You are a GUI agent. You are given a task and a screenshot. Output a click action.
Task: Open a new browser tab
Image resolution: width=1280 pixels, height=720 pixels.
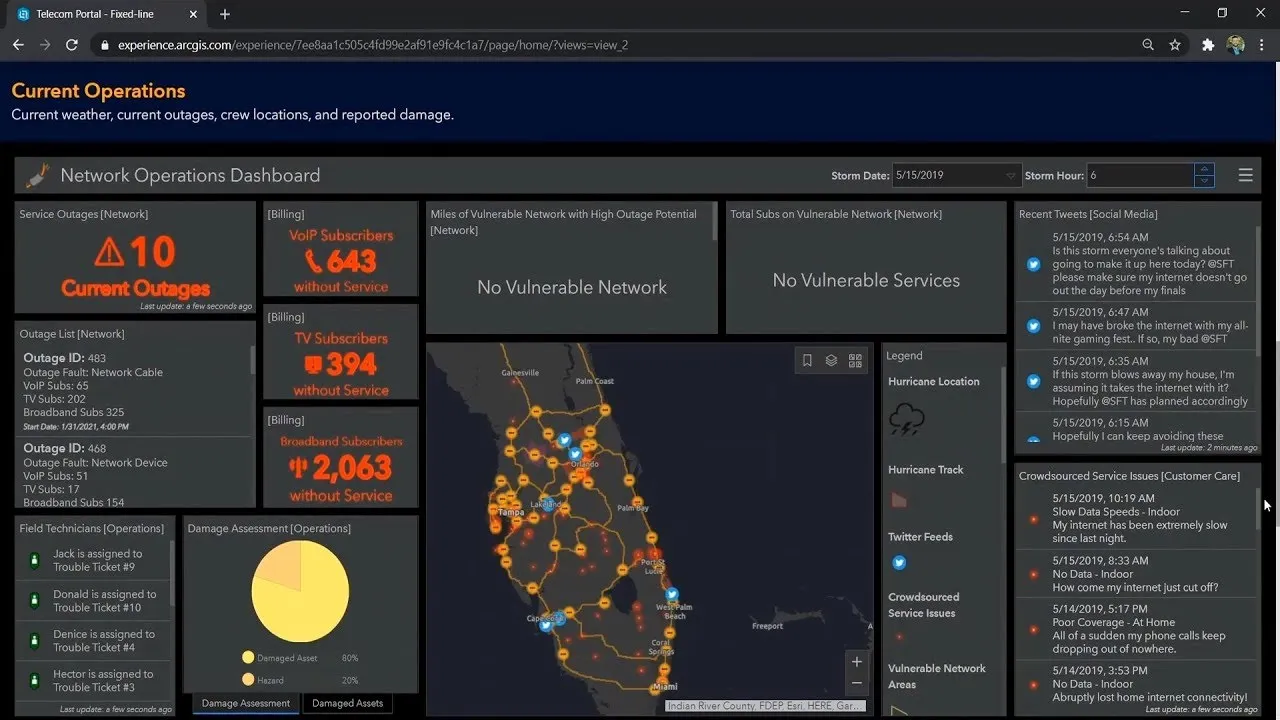click(225, 14)
